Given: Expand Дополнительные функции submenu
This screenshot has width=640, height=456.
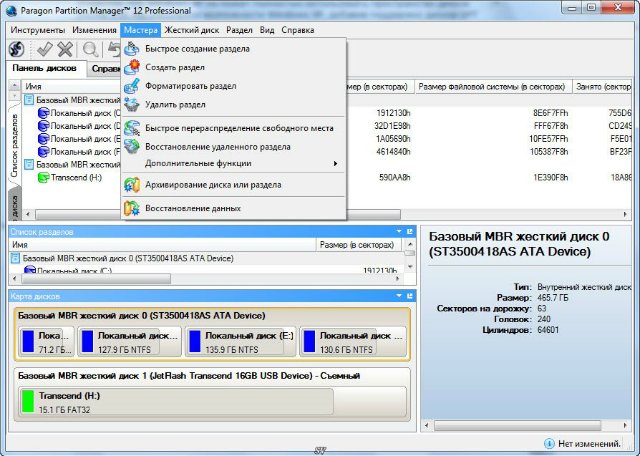Looking at the screenshot, I should click(234, 163).
